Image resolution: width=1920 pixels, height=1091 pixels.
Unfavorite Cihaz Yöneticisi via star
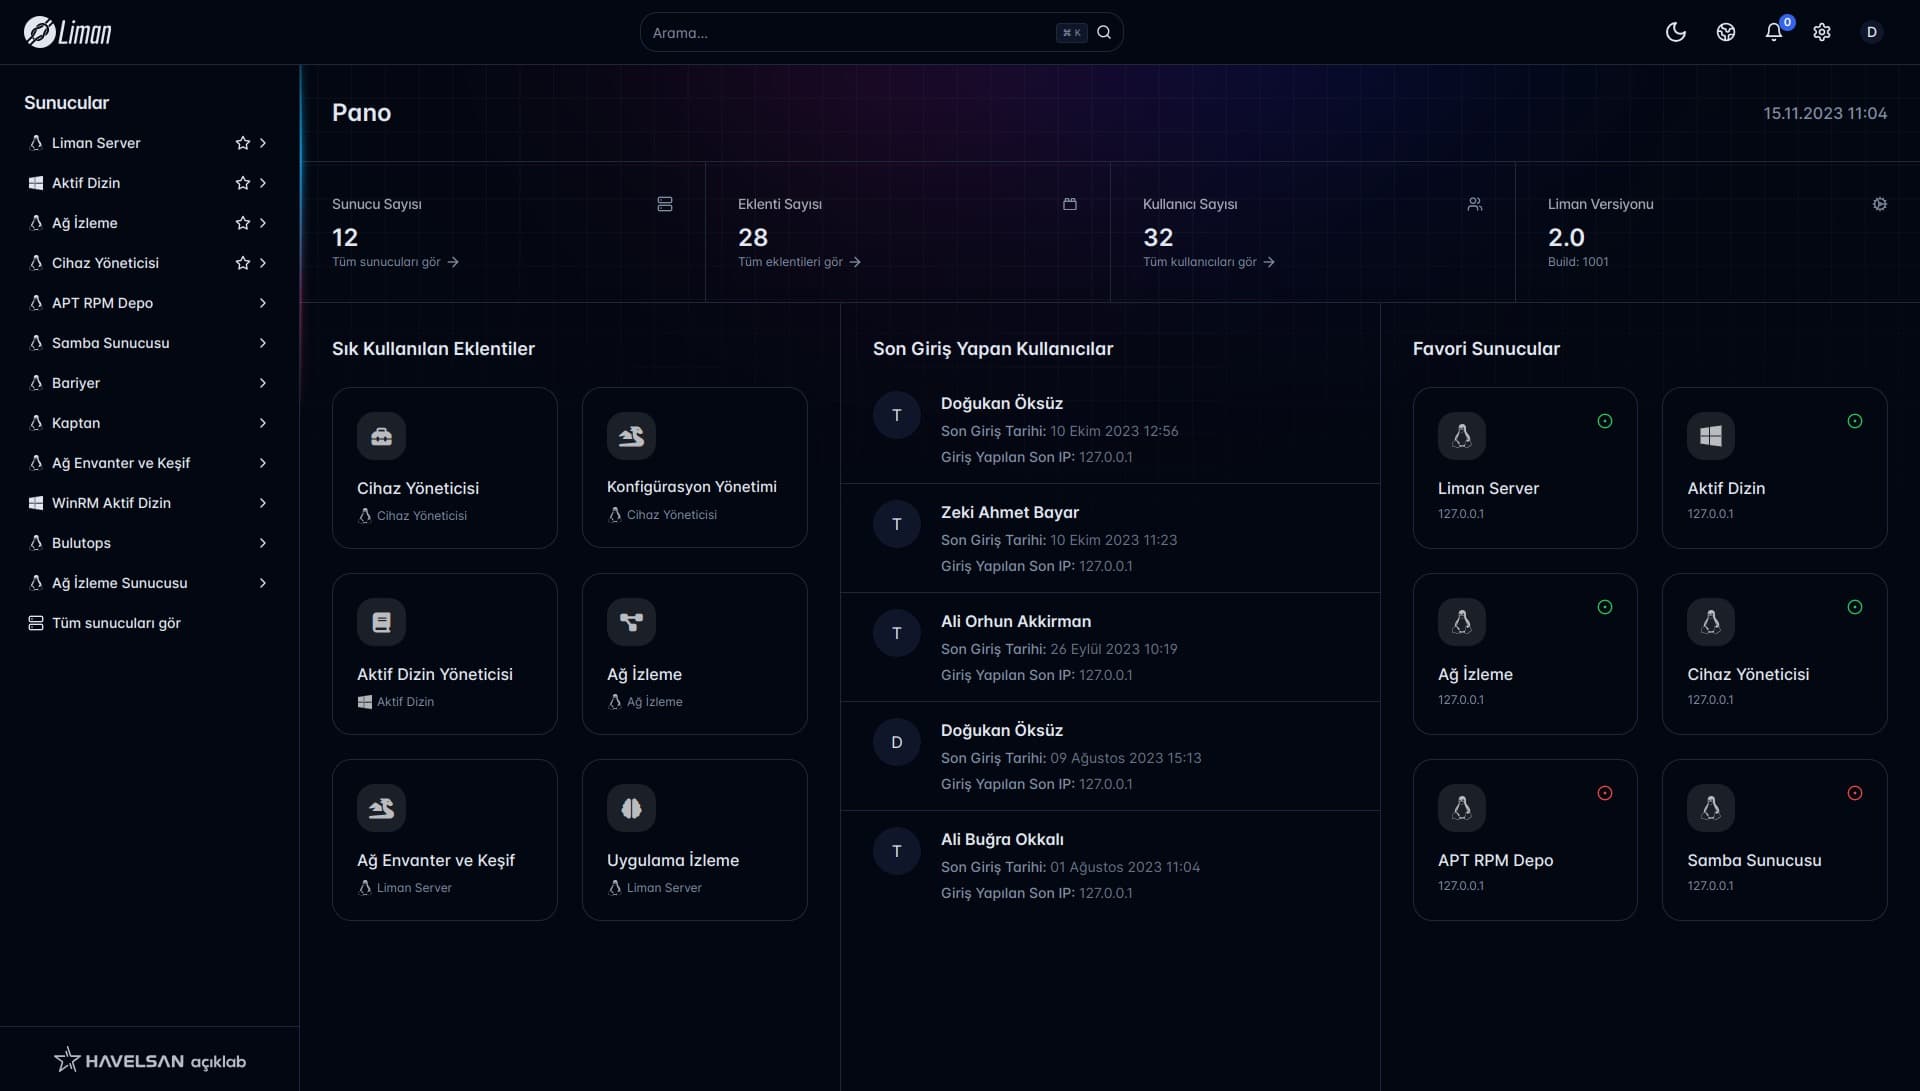coord(242,263)
